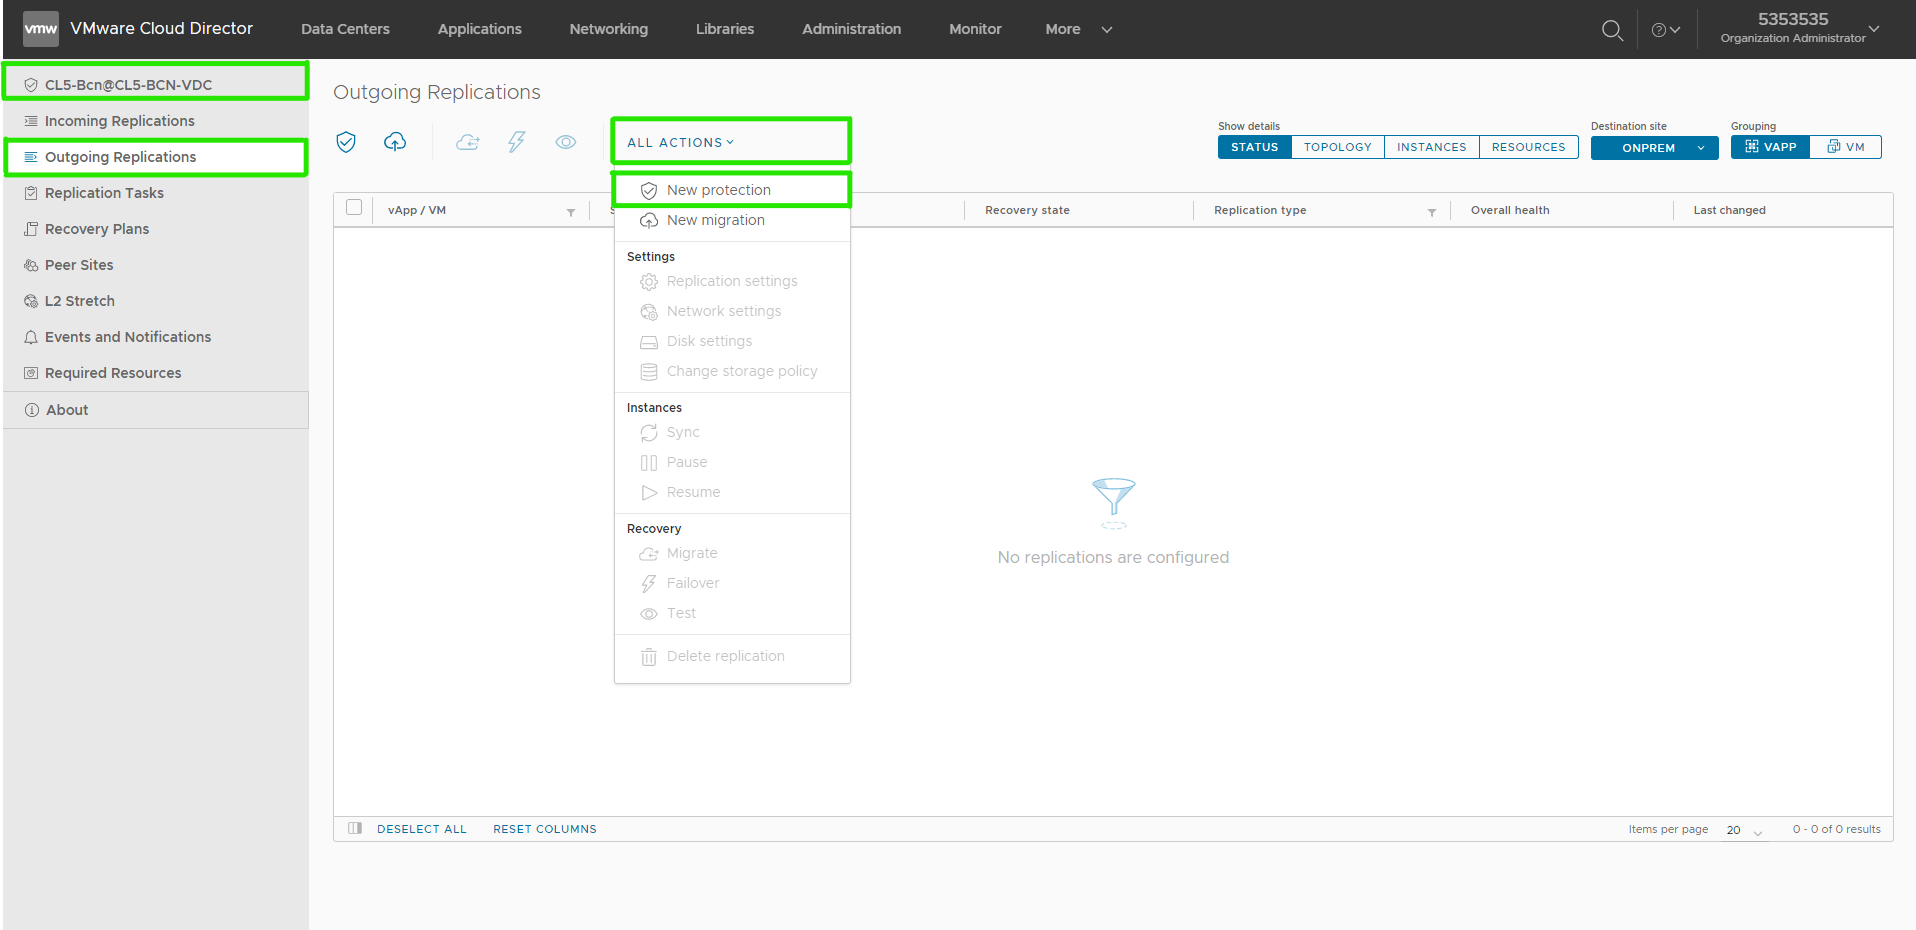The image size is (1916, 930).
Task: Open Recovery Plans in sidebar
Action: click(156, 229)
